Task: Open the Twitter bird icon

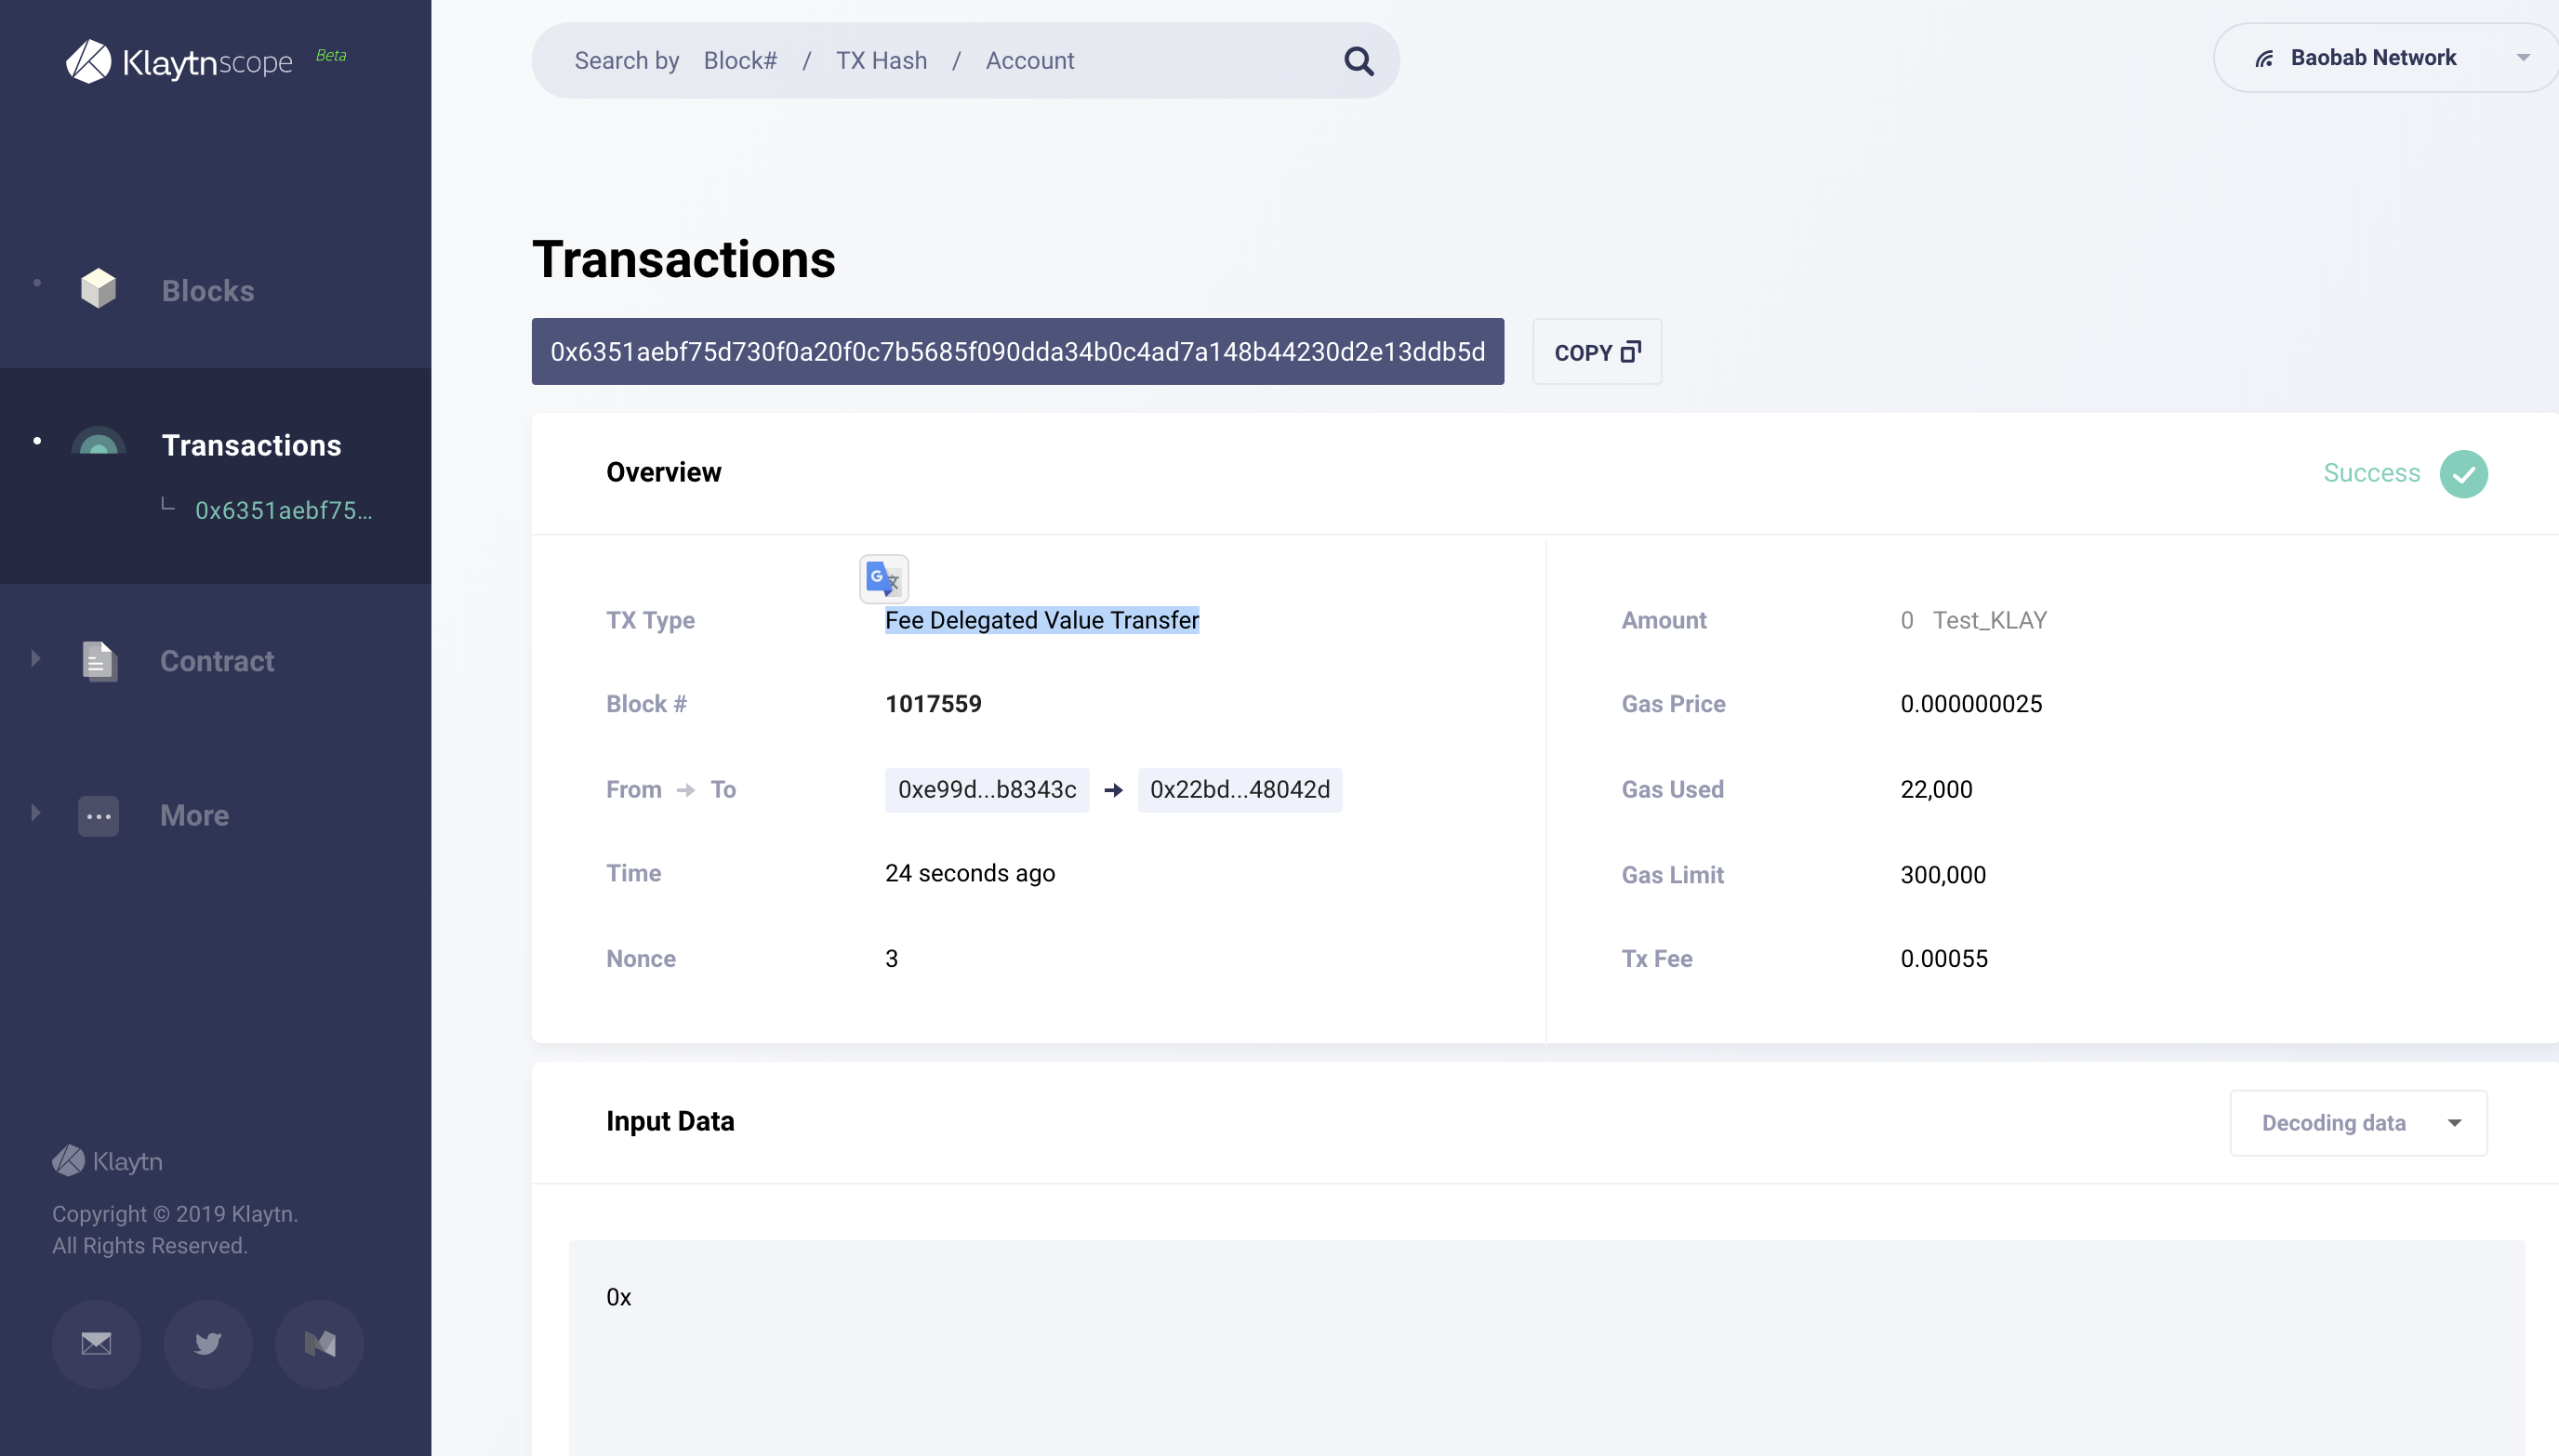Action: [208, 1343]
